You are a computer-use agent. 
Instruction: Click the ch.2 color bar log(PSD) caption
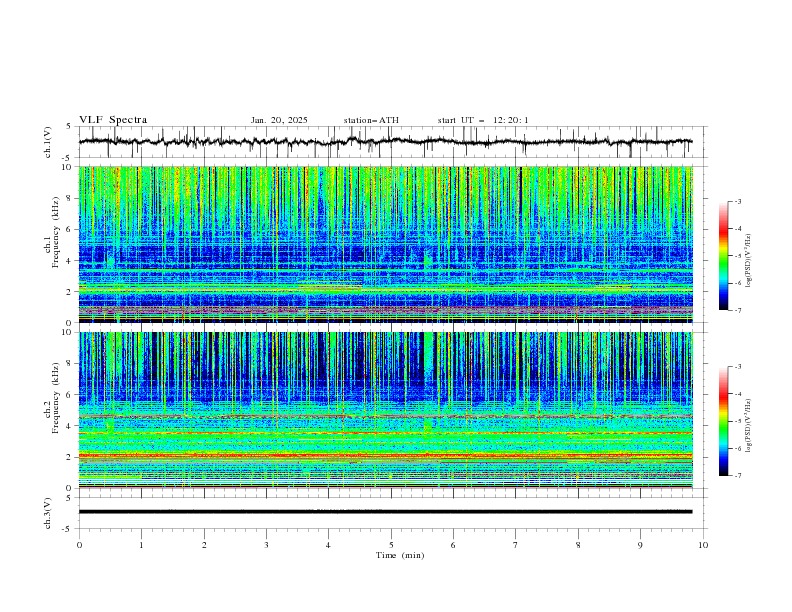[x=749, y=426]
